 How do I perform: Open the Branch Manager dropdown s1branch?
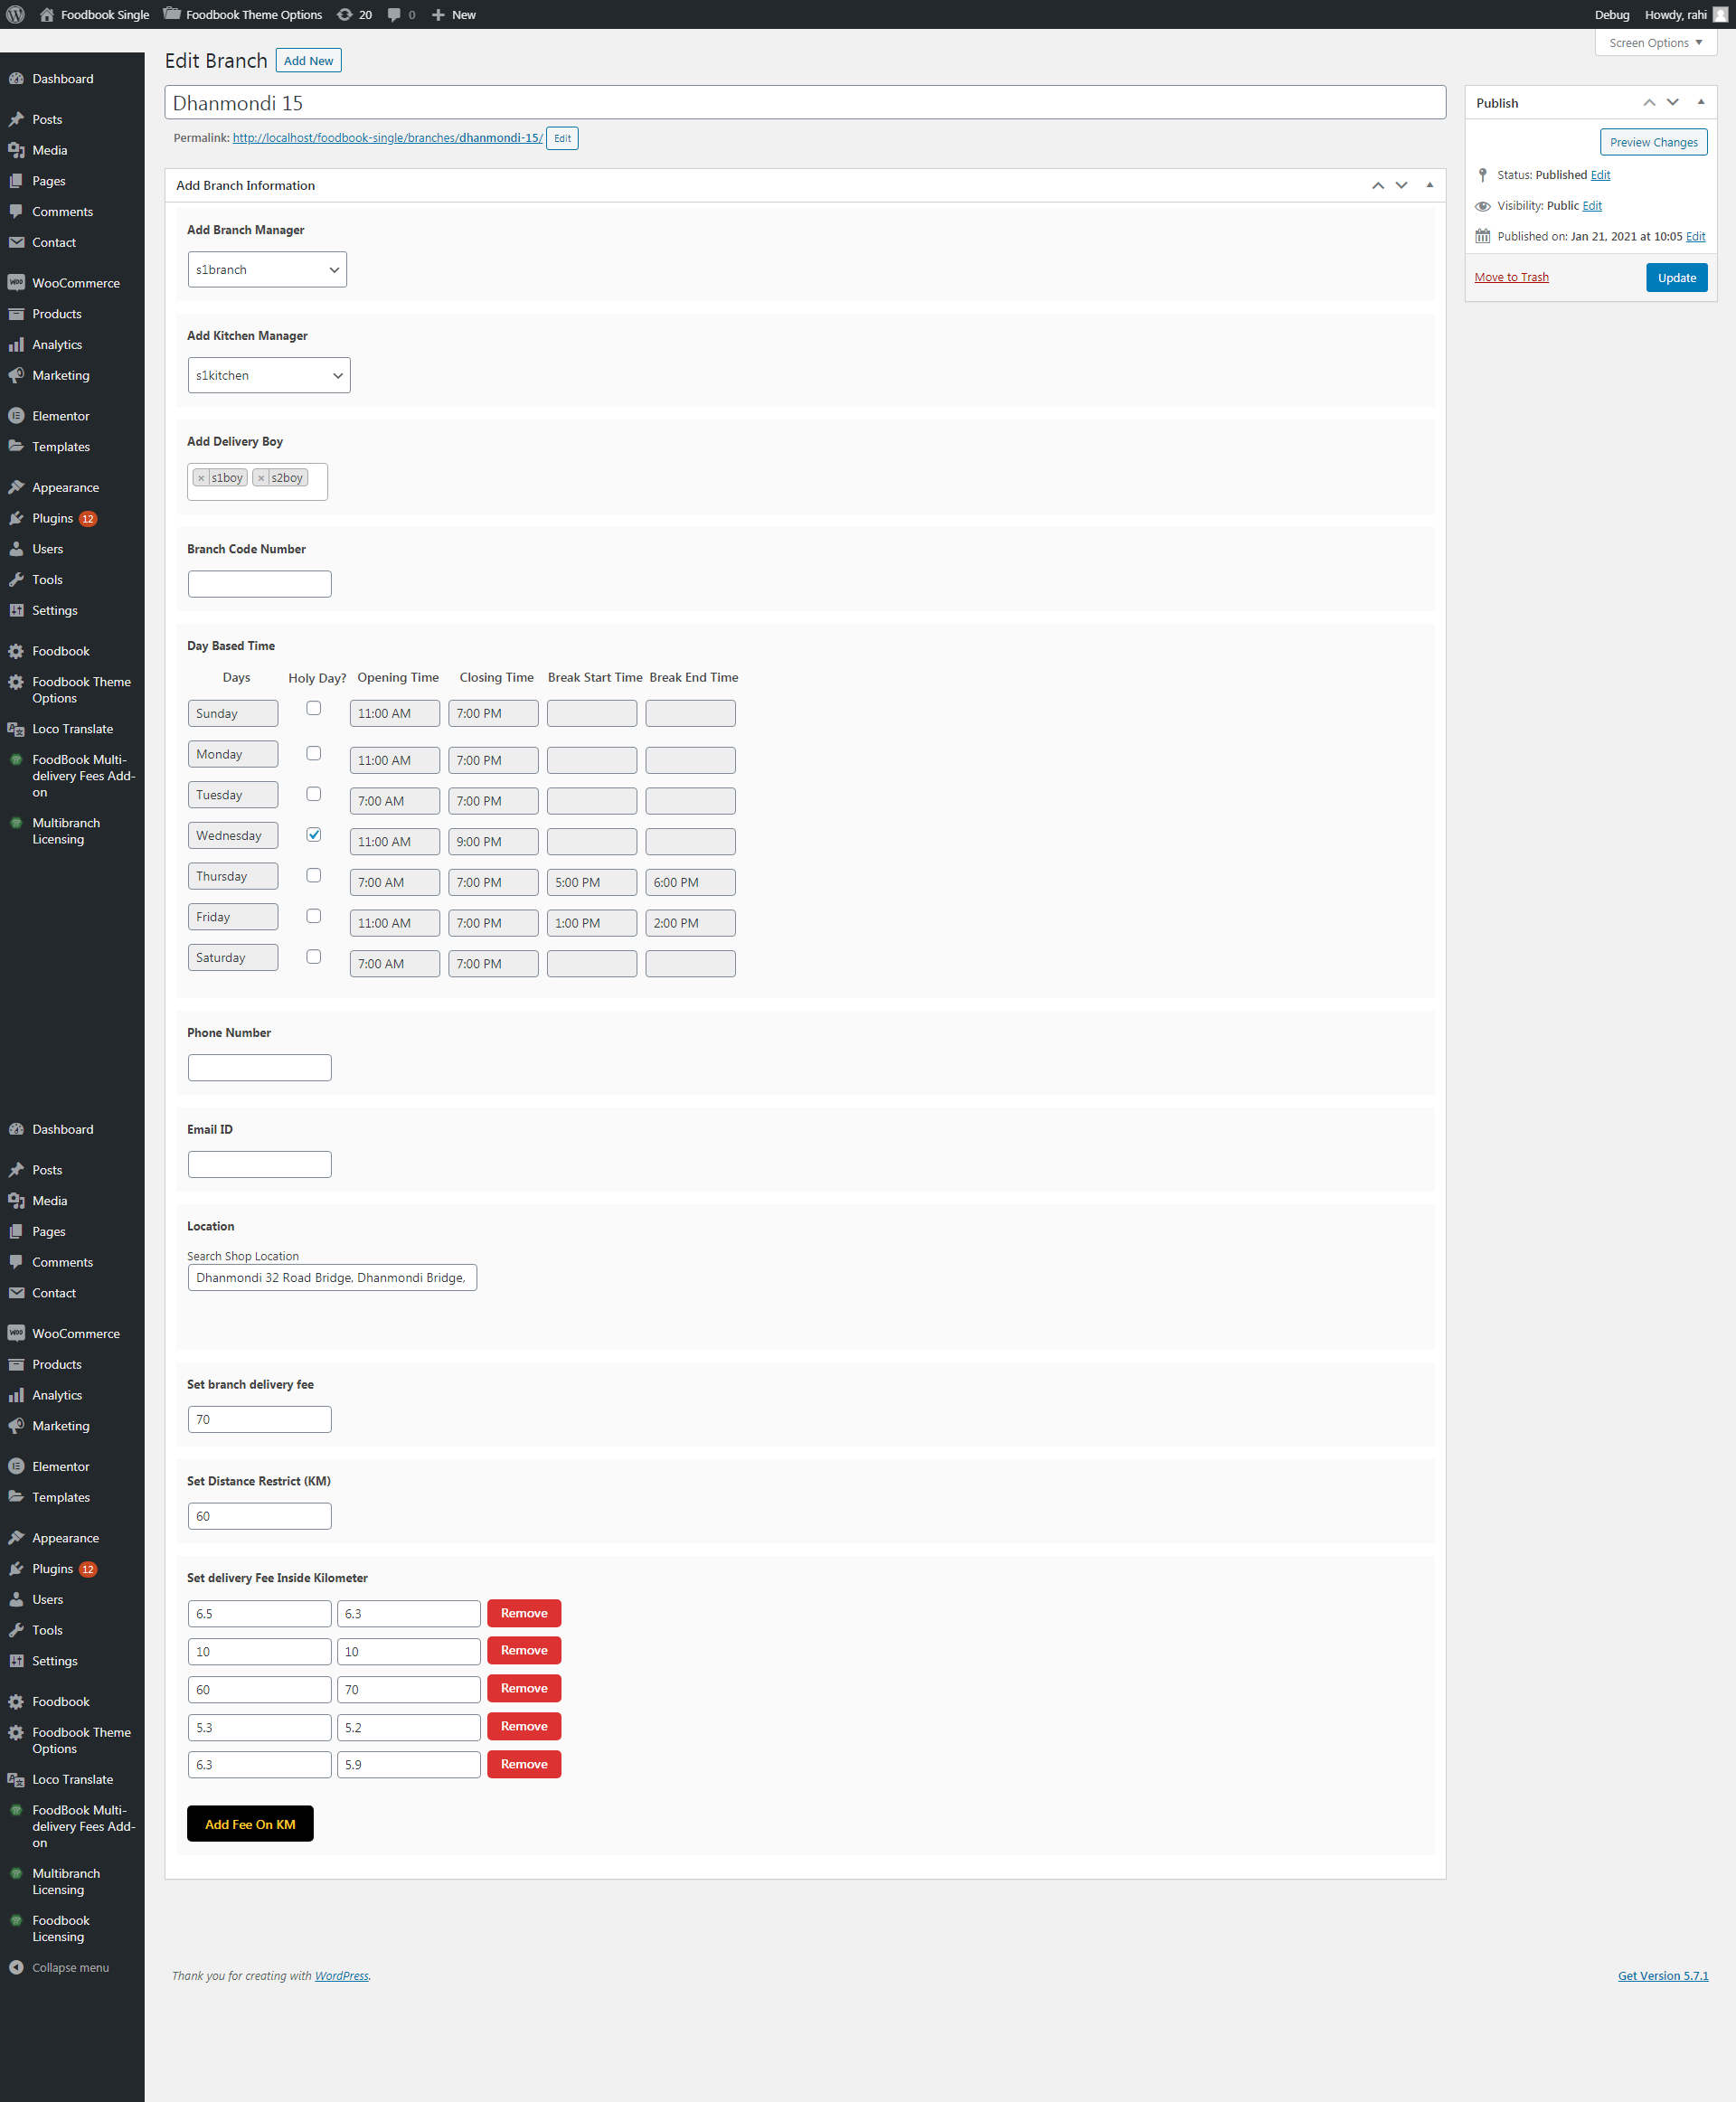pyautogui.click(x=267, y=270)
